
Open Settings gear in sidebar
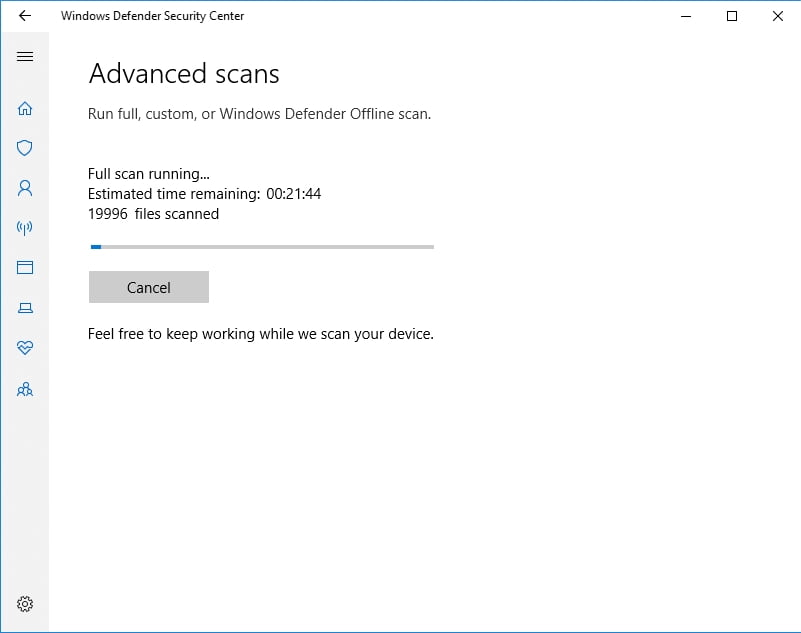pyautogui.click(x=25, y=604)
